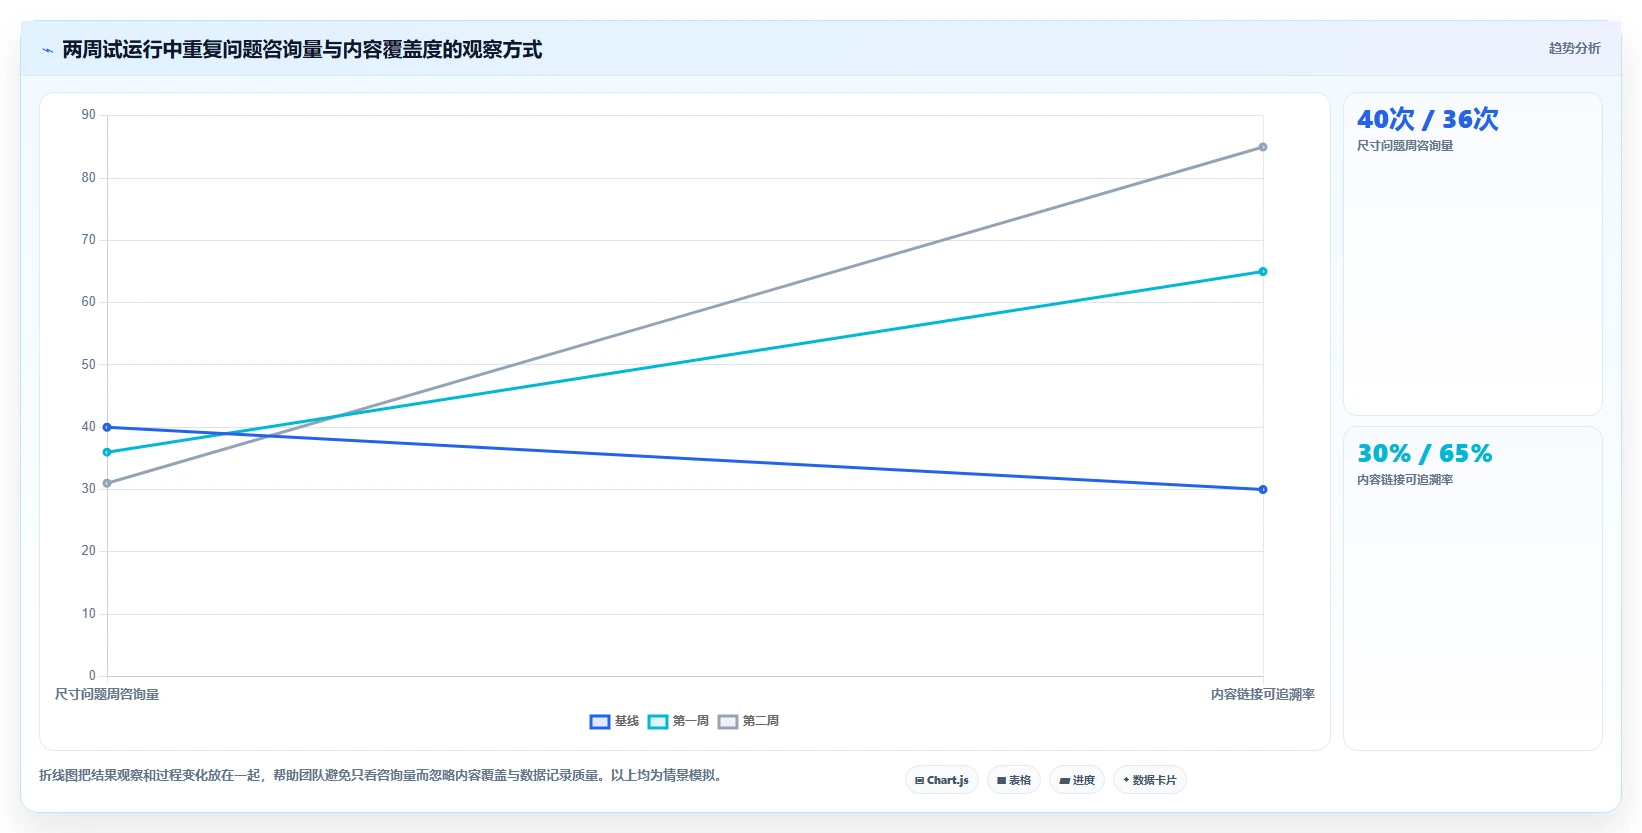The image size is (1642, 833).
Task: Click the 30% / 65% metric value
Action: (x=1424, y=454)
